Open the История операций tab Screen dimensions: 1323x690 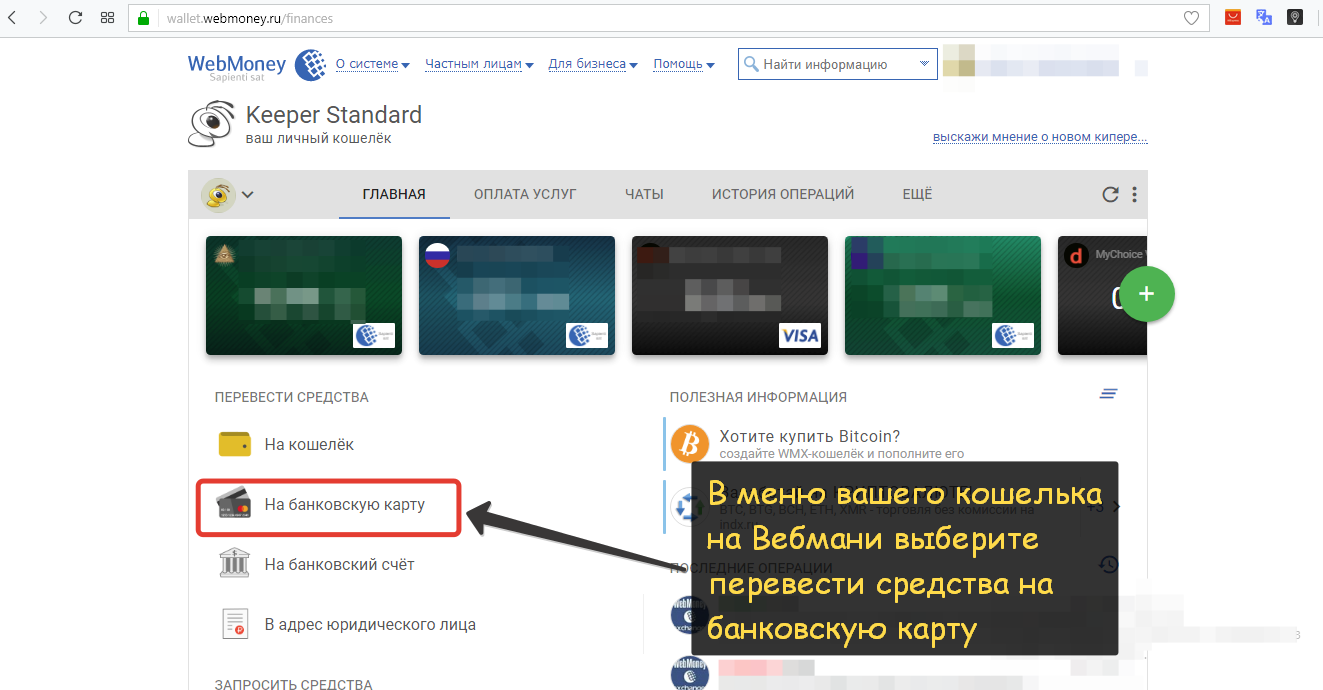pyautogui.click(x=783, y=194)
